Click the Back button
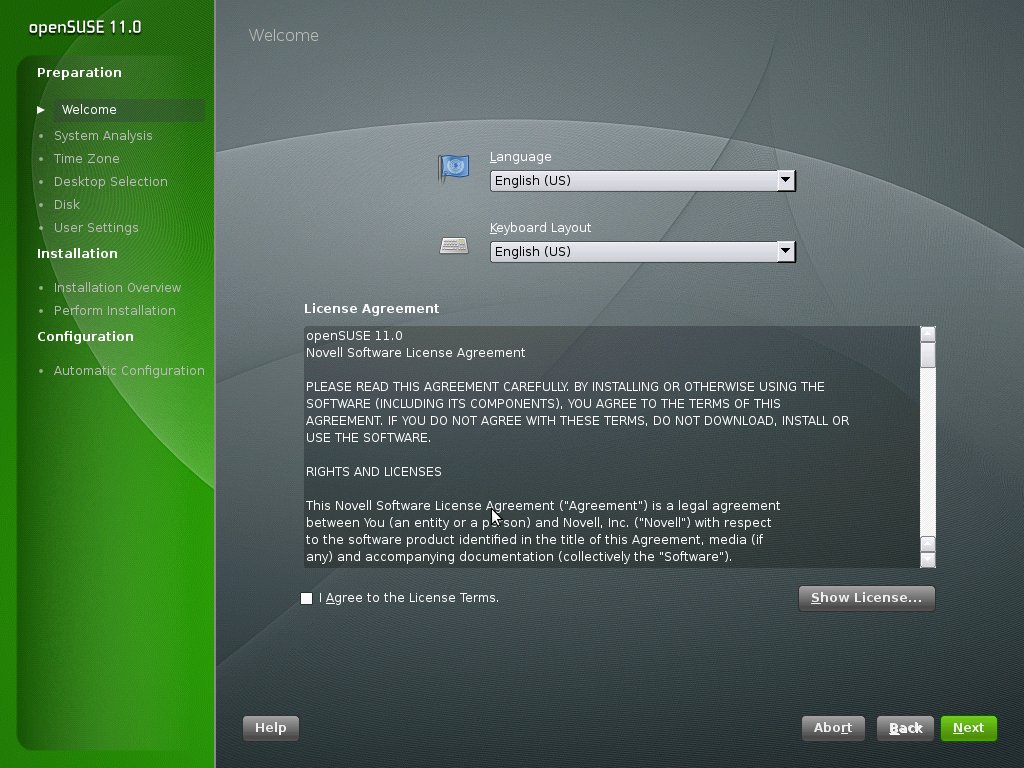Image resolution: width=1024 pixels, height=768 pixels. [x=905, y=728]
